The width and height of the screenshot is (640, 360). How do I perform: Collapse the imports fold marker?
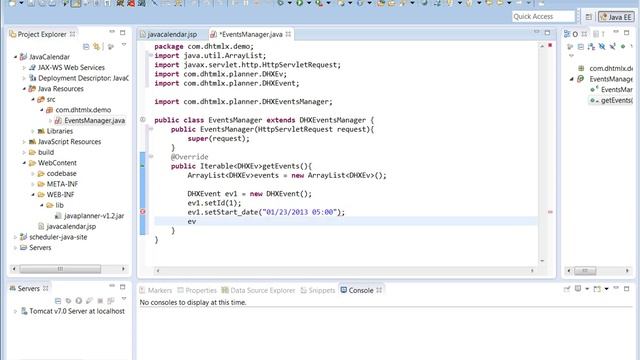point(151,55)
